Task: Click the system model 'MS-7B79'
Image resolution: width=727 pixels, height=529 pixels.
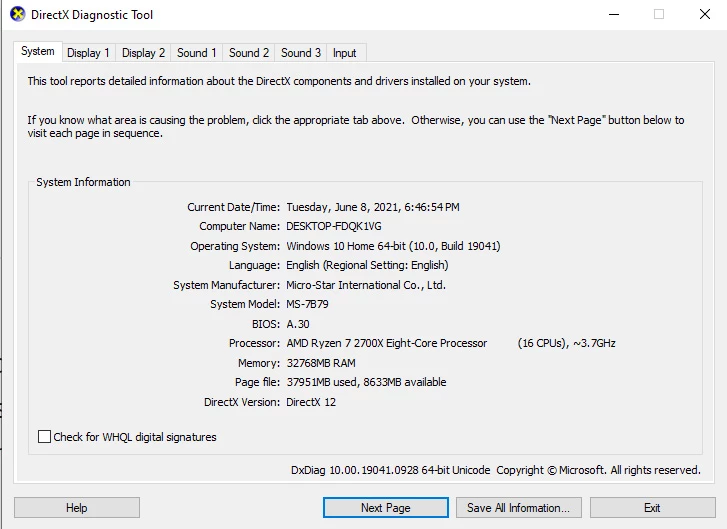Action: 307,304
